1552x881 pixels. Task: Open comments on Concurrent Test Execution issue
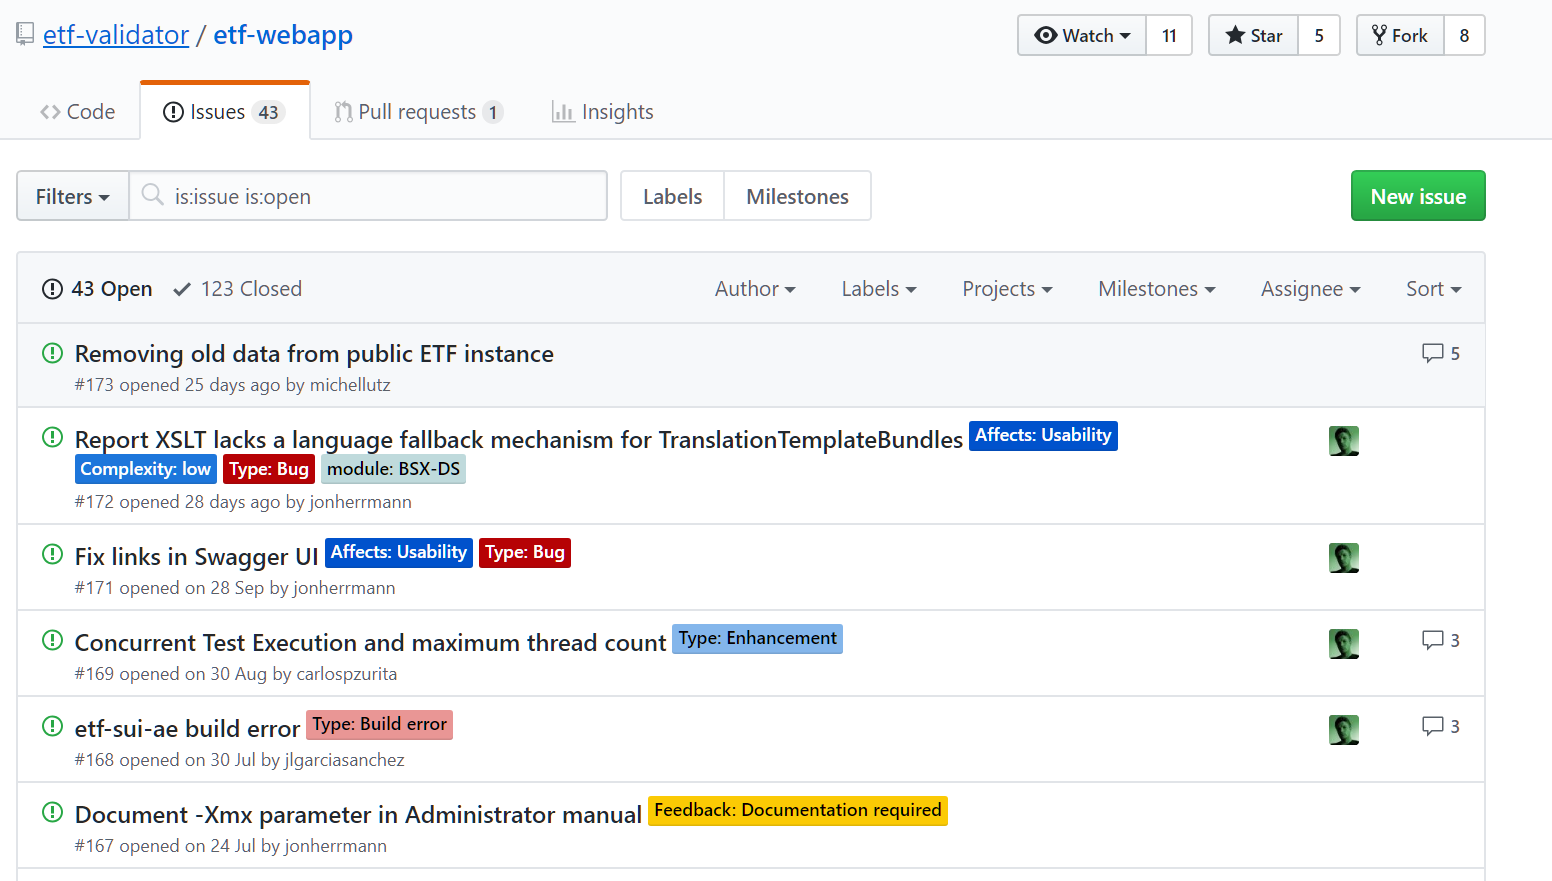click(1441, 640)
